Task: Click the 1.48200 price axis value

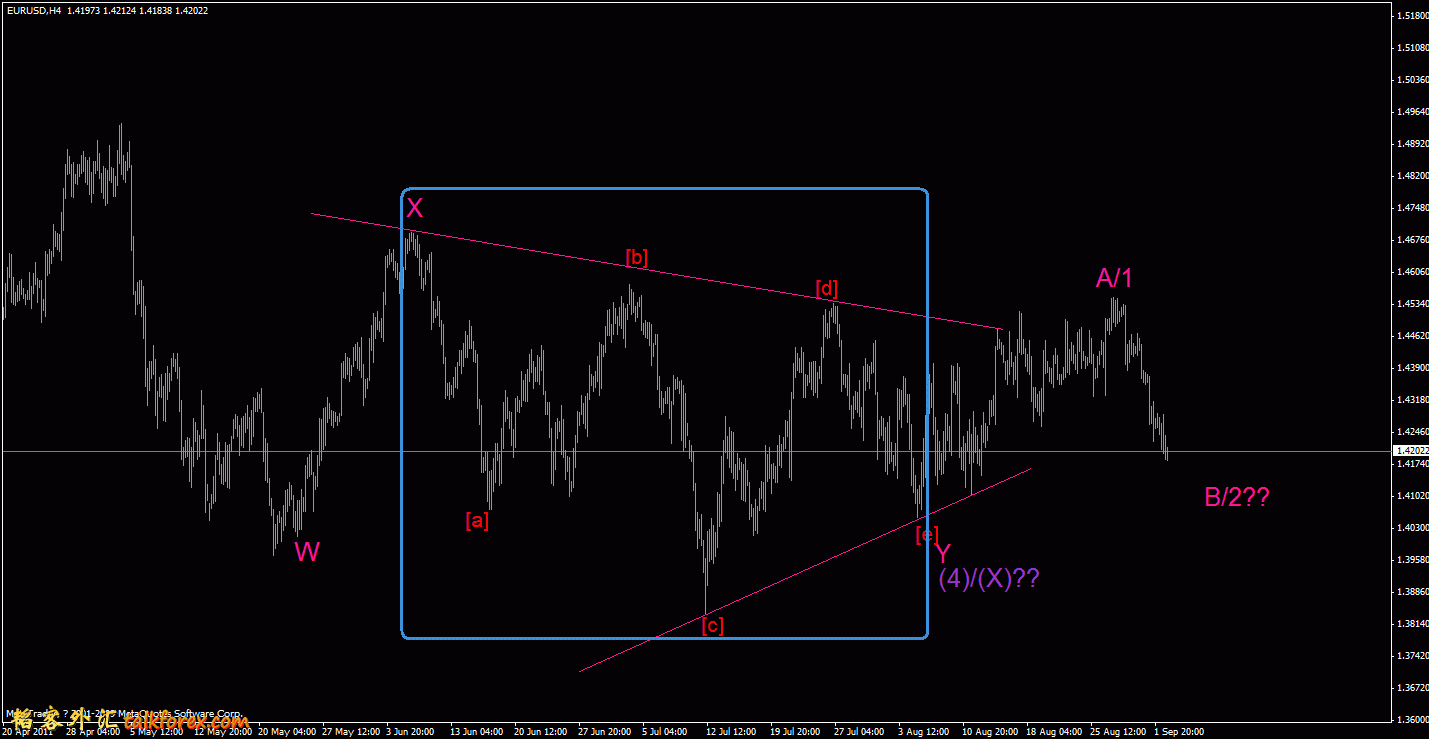Action: 1412,175
